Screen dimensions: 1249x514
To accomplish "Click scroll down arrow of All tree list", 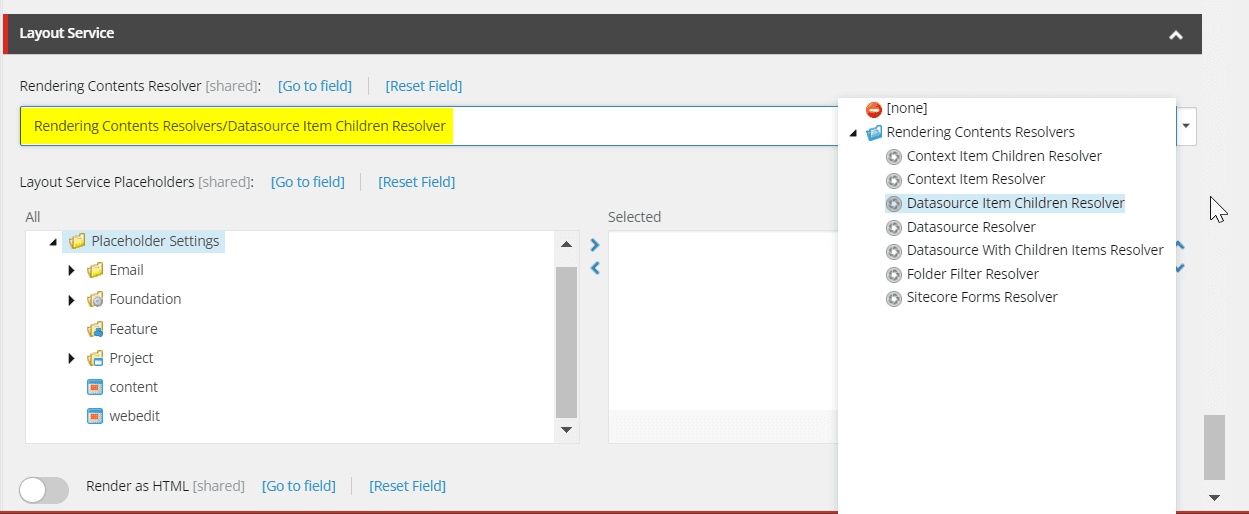I will 566,430.
